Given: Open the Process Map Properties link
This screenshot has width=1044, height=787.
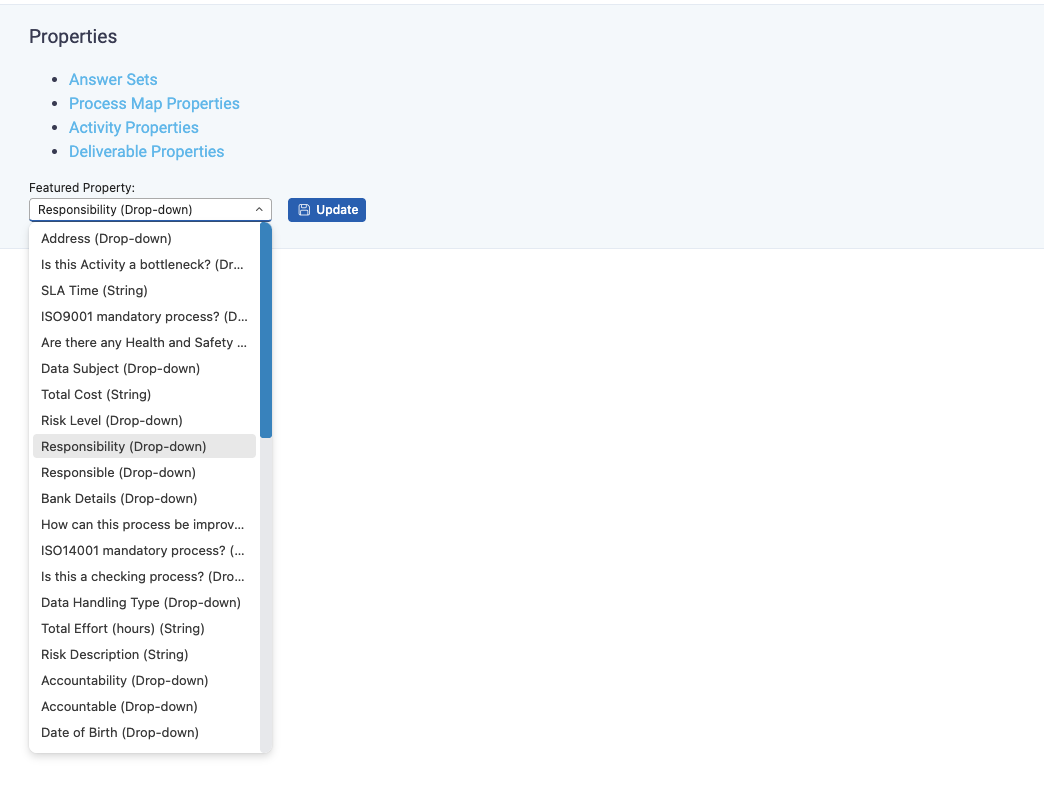Looking at the screenshot, I should 154,103.
